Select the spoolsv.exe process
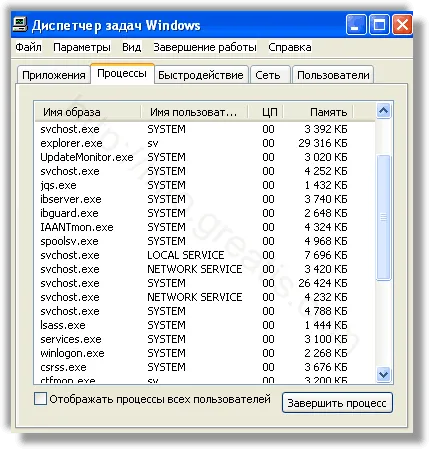Image resolution: width=429 pixels, height=449 pixels. point(205,241)
